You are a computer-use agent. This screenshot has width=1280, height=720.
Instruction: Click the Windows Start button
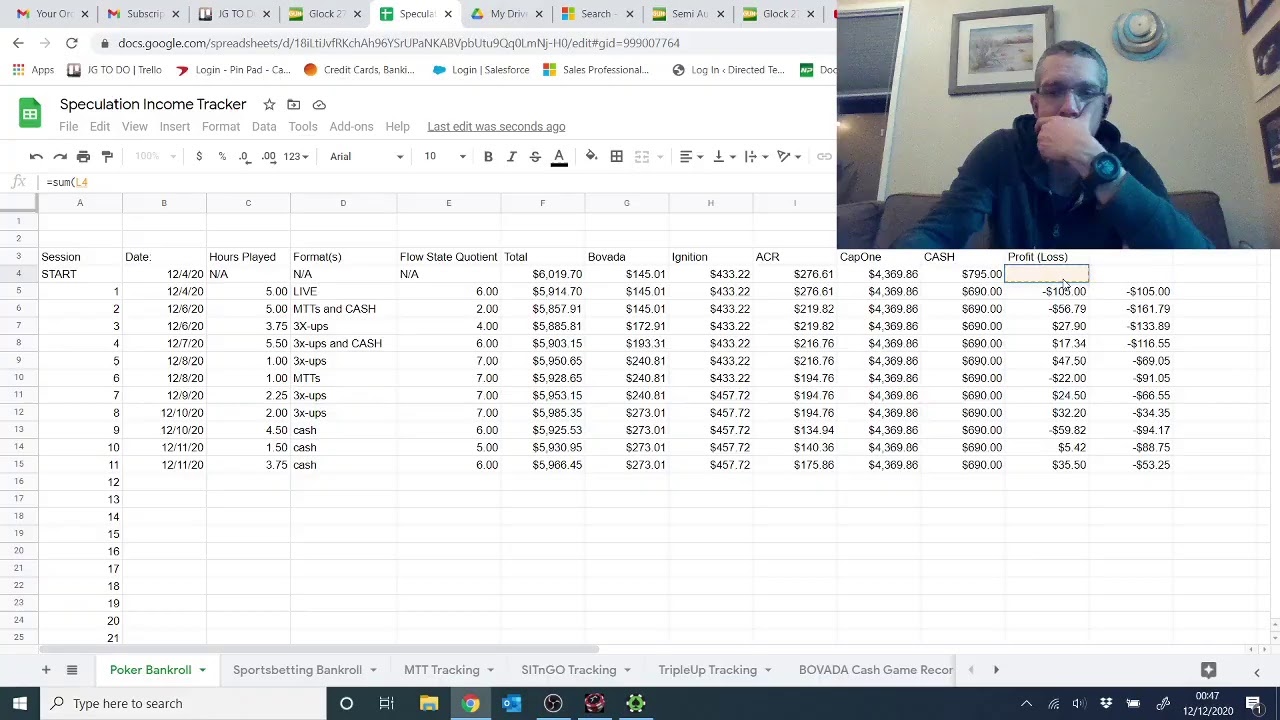tap(20, 703)
